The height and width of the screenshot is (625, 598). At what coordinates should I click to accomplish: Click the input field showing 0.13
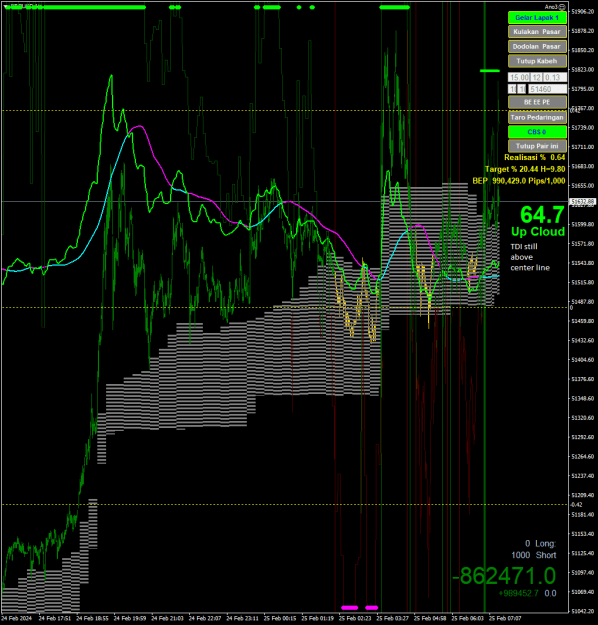[x=555, y=77]
